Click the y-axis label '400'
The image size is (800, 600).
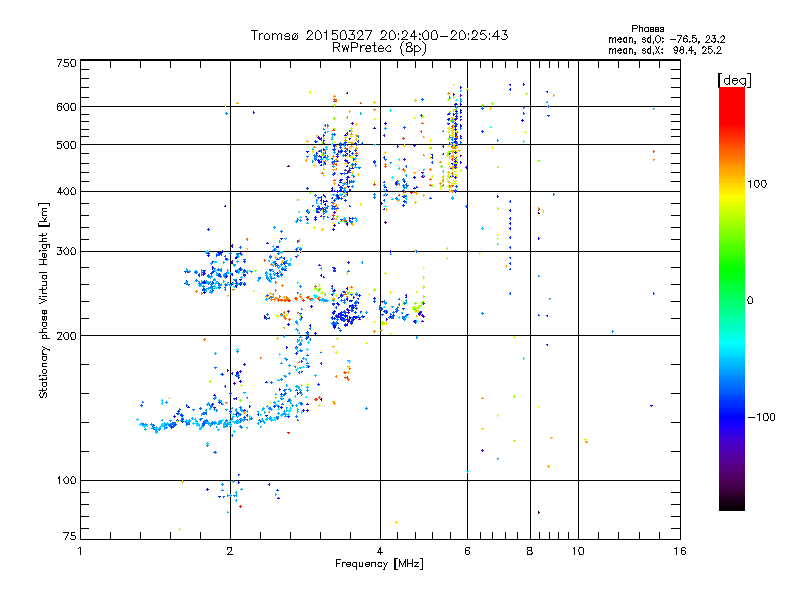pyautogui.click(x=66, y=192)
